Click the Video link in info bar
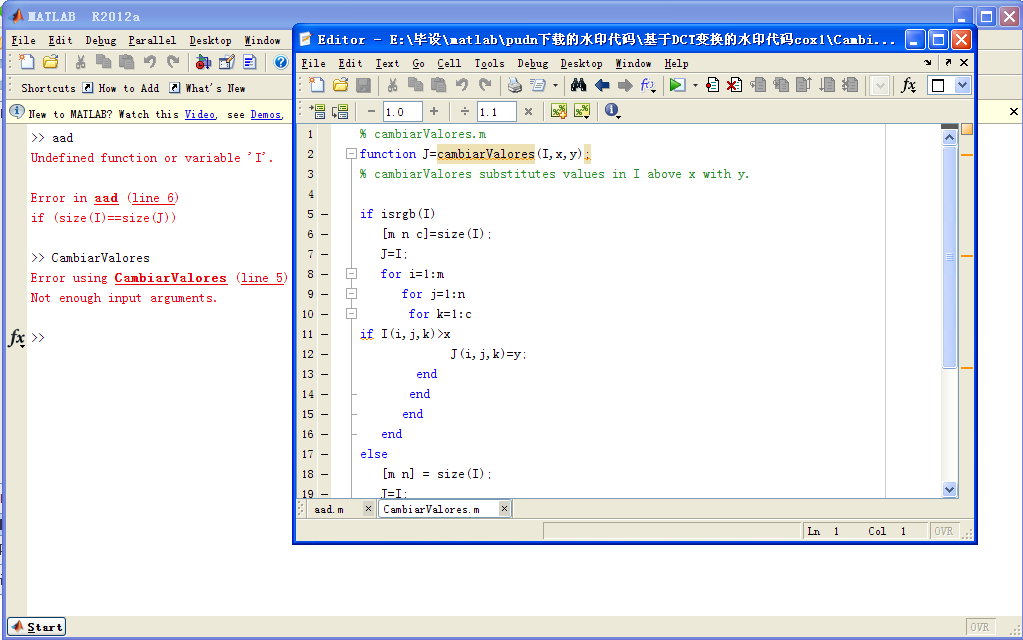 (x=199, y=114)
